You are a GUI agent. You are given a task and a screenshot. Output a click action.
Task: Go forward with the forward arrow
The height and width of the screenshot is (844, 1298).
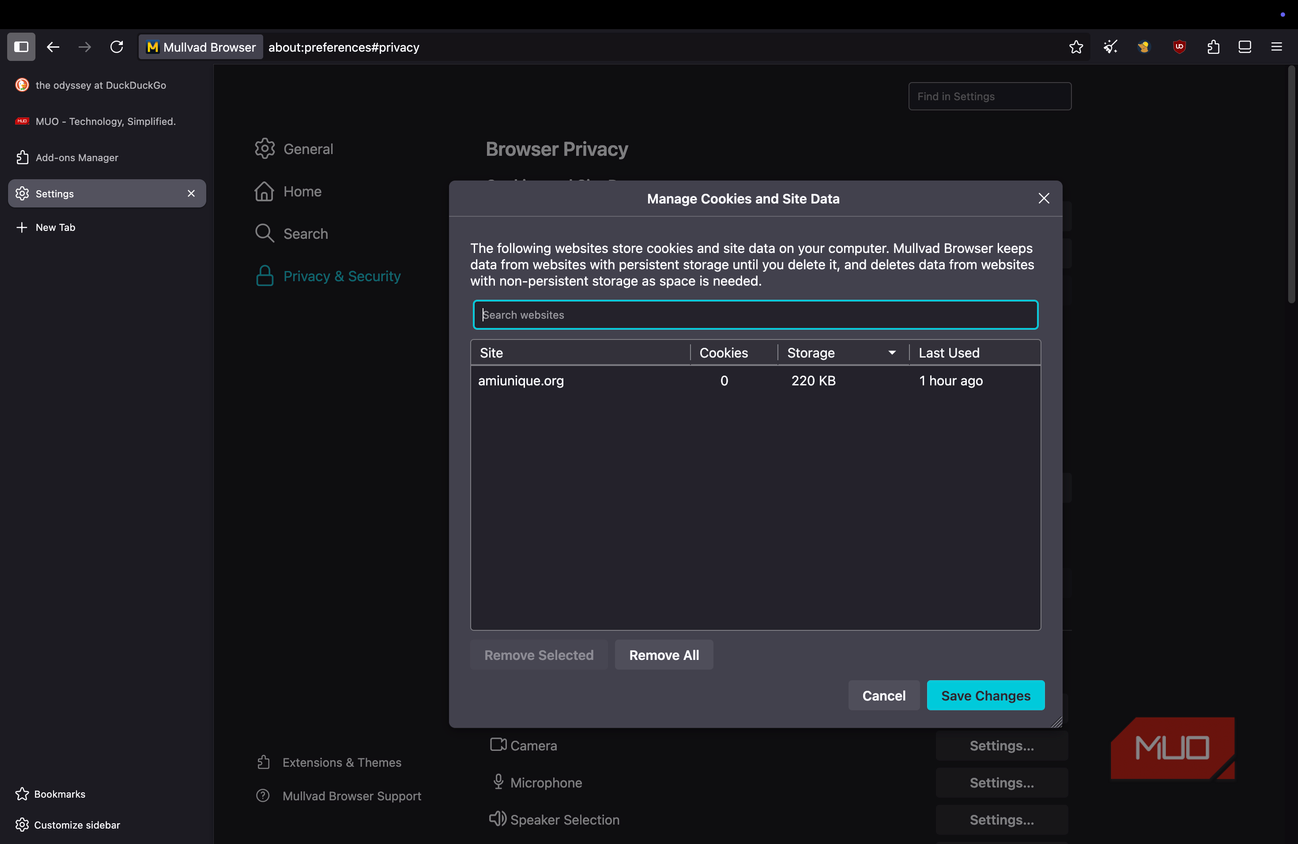pyautogui.click(x=85, y=47)
